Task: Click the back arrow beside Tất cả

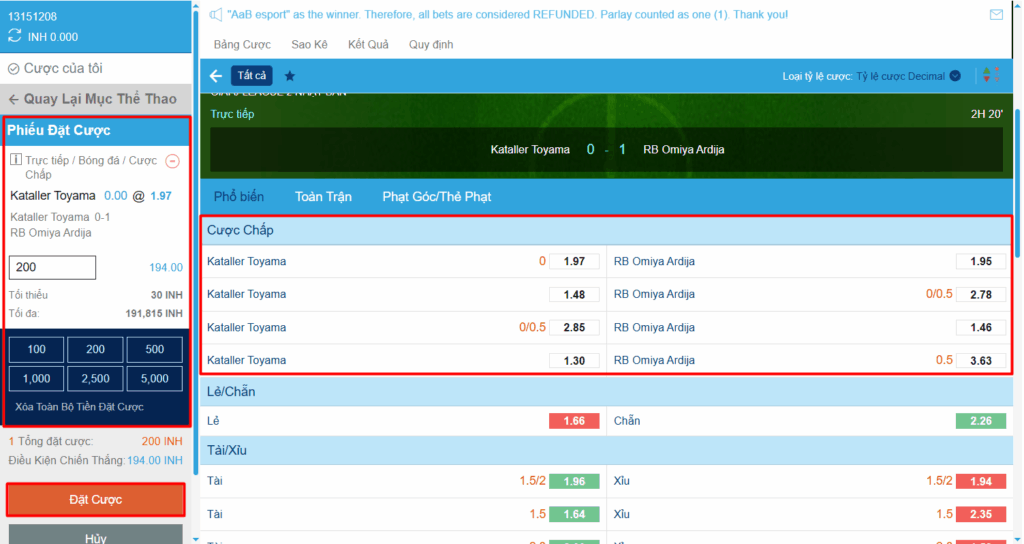Action: coord(216,76)
